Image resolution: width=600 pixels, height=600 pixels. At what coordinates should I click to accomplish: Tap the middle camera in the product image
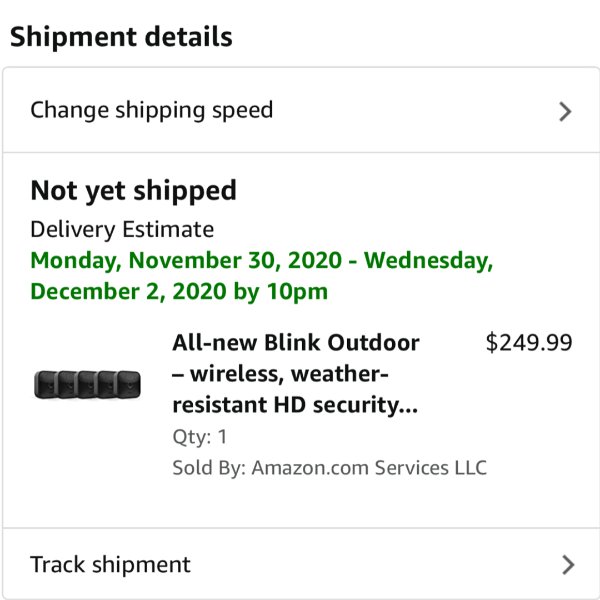click(x=87, y=384)
